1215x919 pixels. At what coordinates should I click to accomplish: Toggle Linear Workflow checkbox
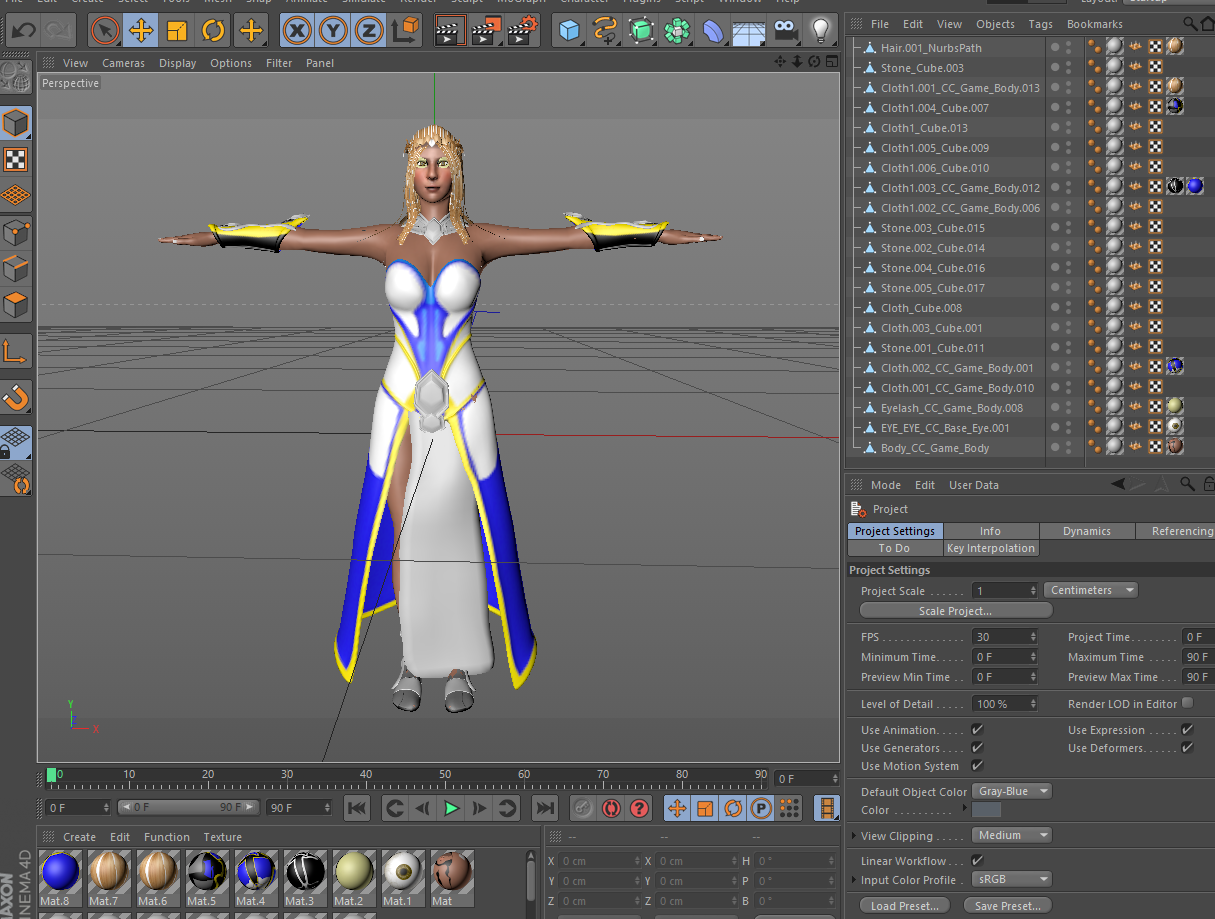(977, 860)
